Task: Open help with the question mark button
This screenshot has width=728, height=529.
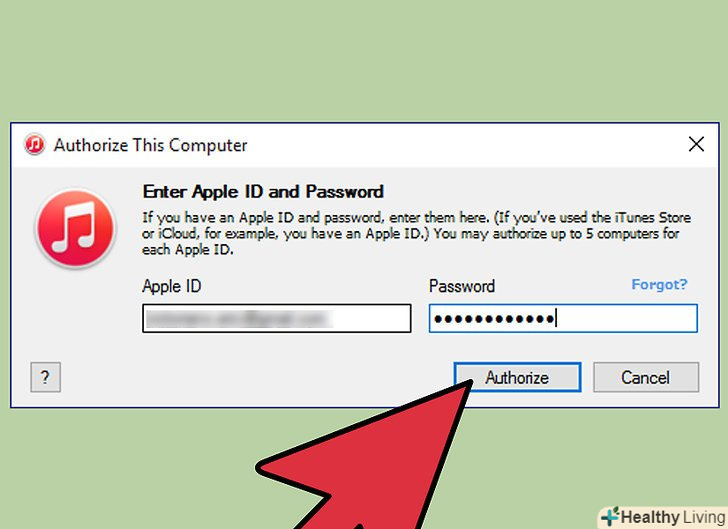Action: (46, 377)
